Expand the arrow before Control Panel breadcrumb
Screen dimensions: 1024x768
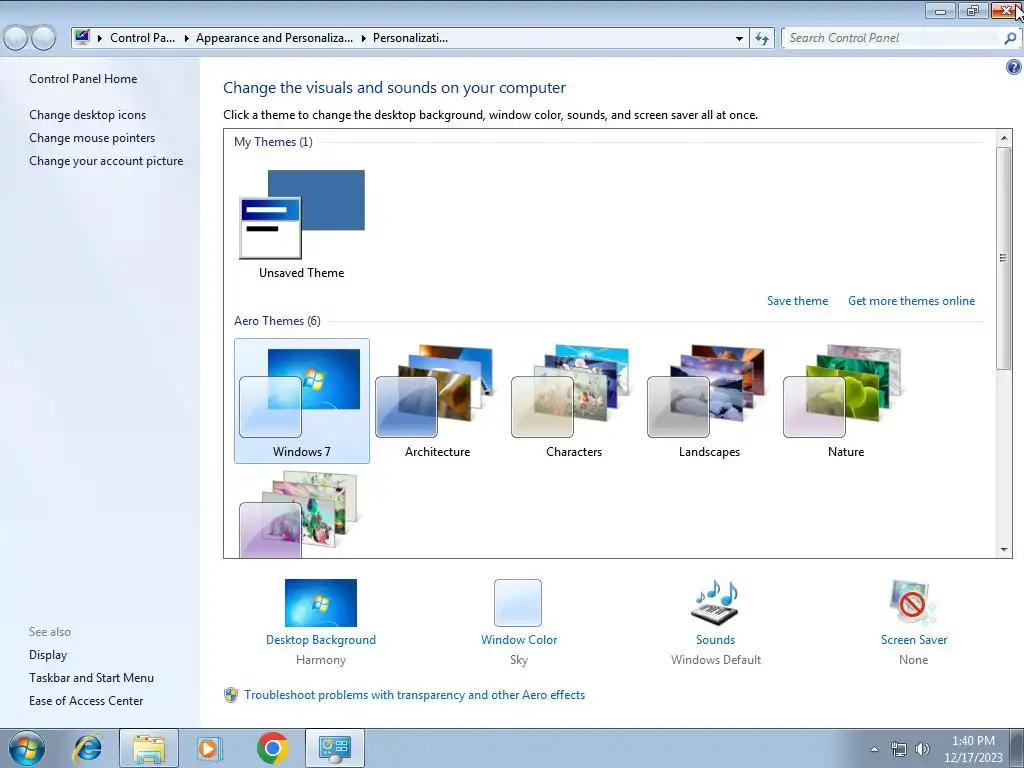pyautogui.click(x=100, y=38)
